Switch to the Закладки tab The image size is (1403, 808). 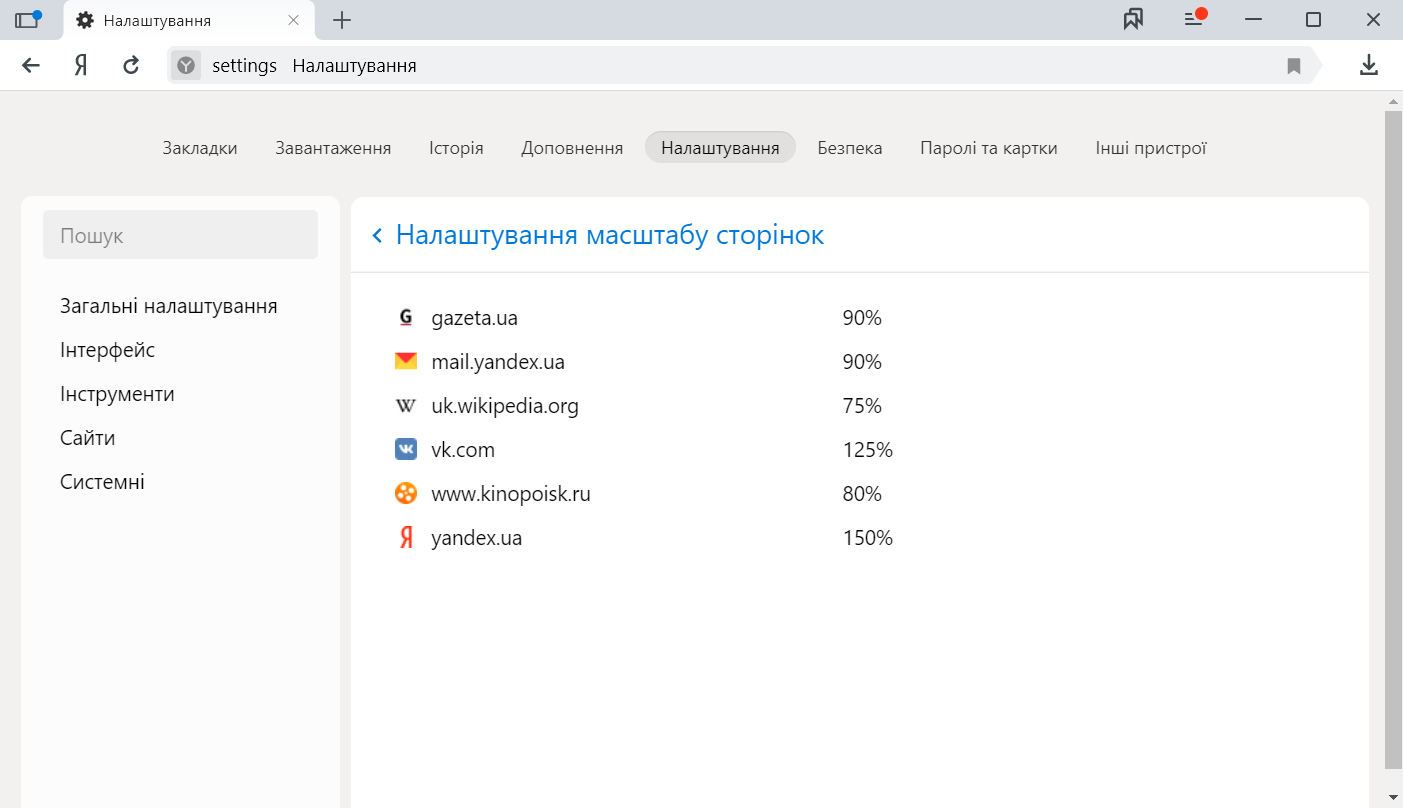[x=200, y=148]
